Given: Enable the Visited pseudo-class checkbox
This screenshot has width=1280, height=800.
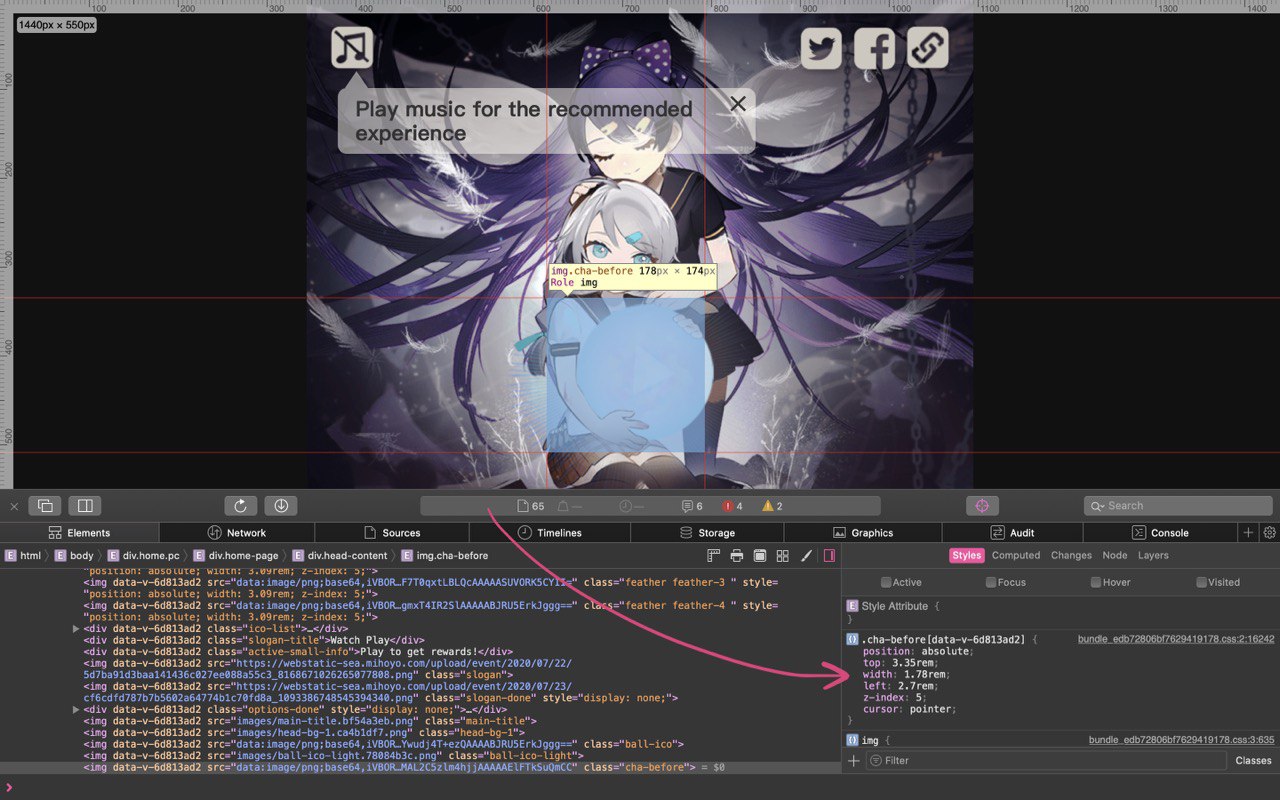Looking at the screenshot, I should pyautogui.click(x=1201, y=582).
